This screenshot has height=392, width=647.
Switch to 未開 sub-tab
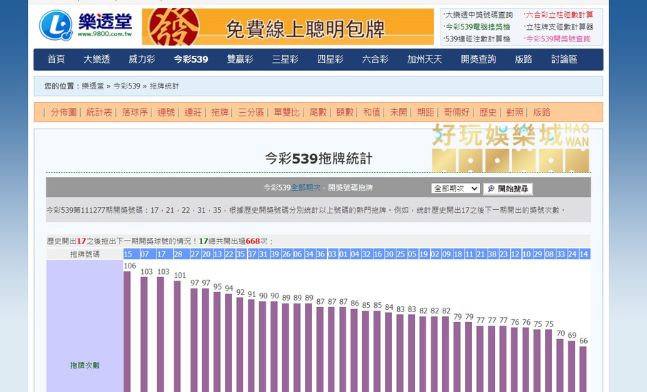click(x=398, y=112)
